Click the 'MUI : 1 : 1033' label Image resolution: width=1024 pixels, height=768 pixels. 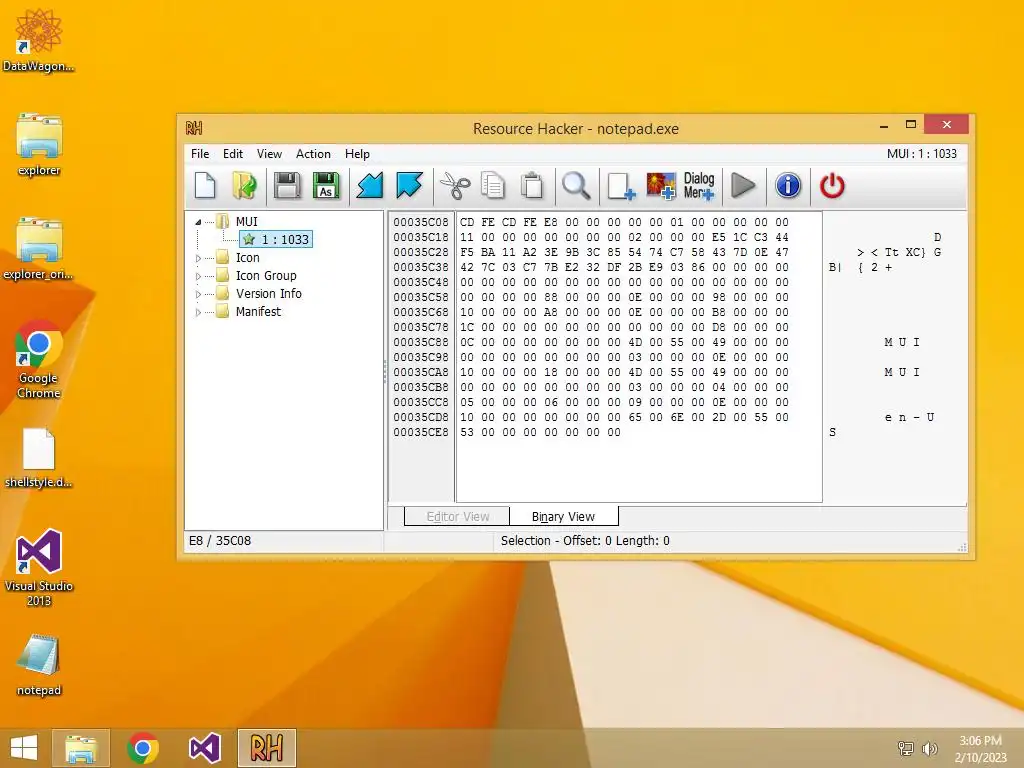921,153
